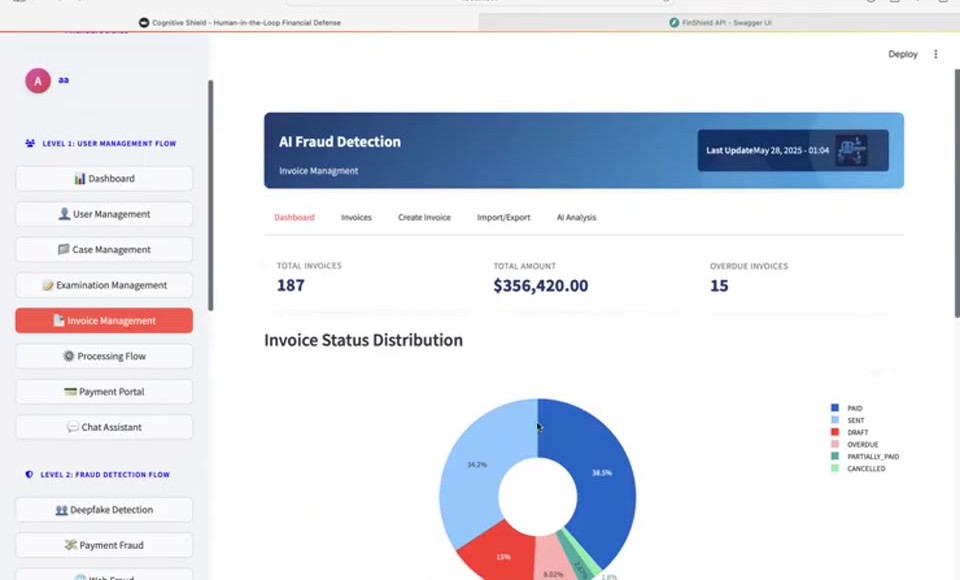Click the robot icon in the Last Update box
Screen dimensions: 960x580
point(852,150)
